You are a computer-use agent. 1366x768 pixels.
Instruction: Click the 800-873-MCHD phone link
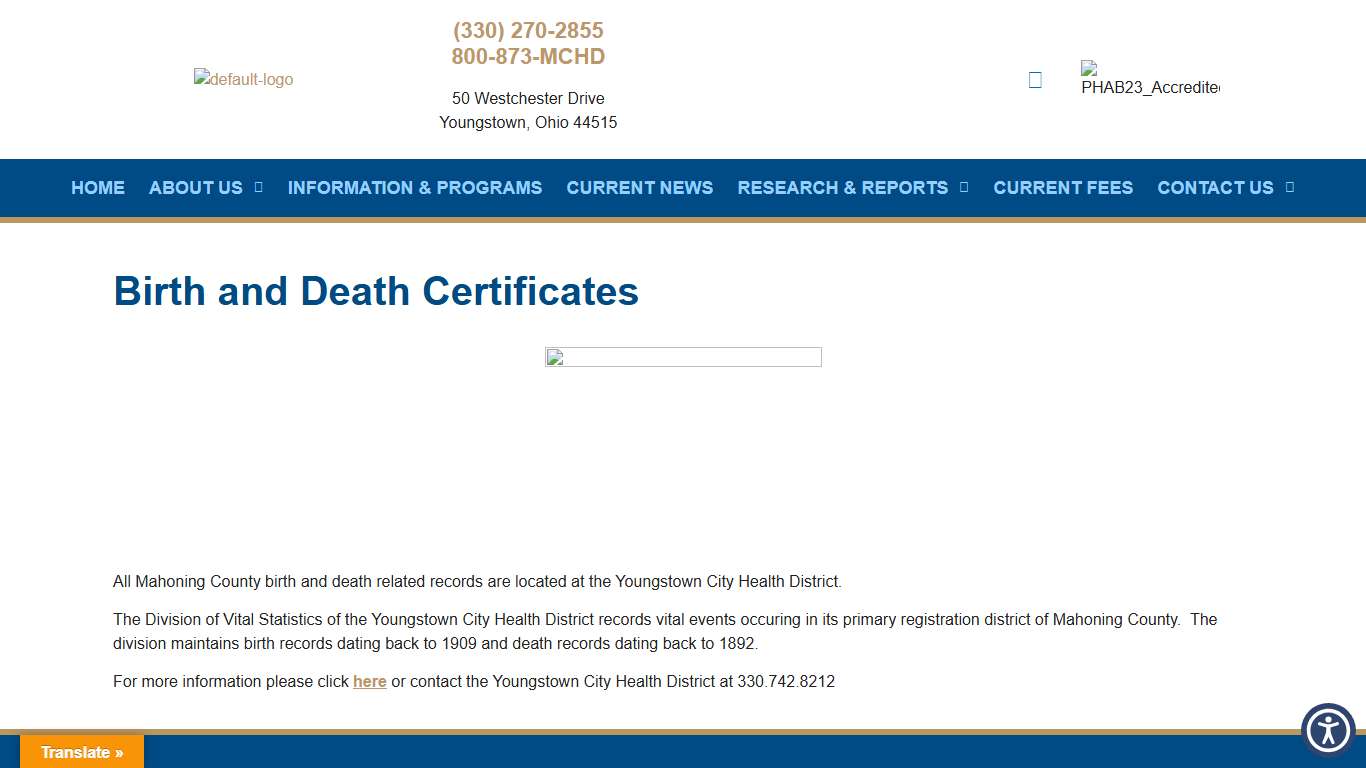click(527, 56)
